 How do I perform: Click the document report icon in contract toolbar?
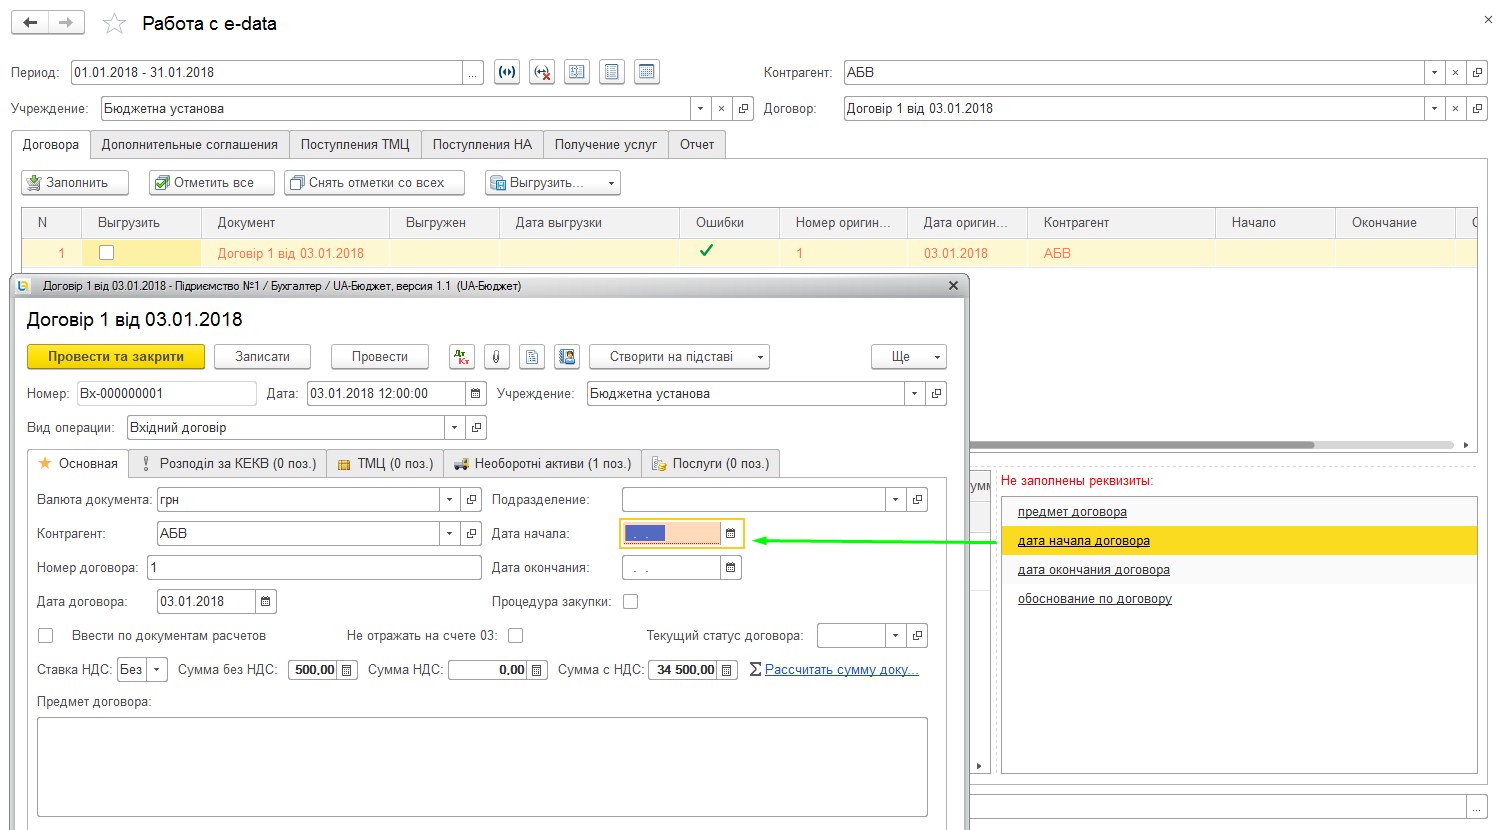coord(532,356)
